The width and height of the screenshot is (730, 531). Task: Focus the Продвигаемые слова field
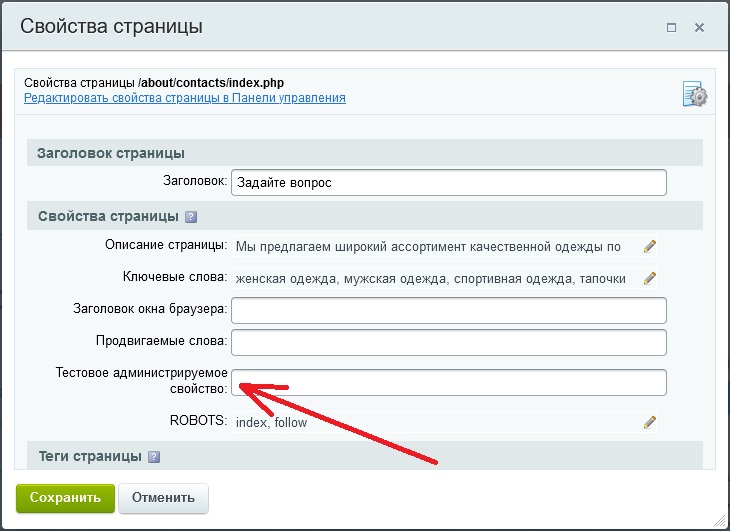tap(449, 343)
